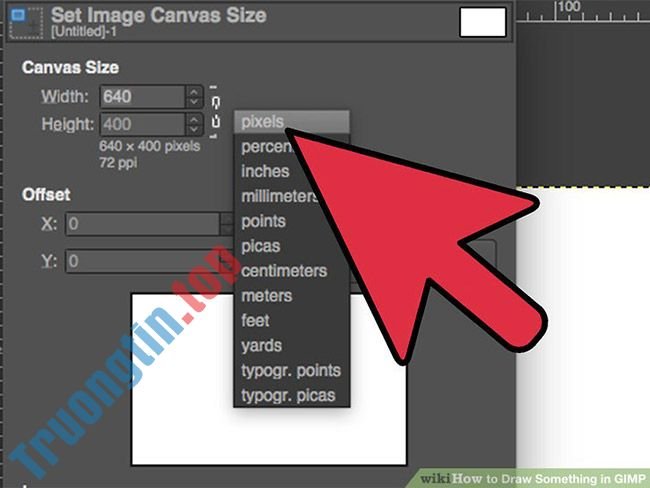The width and height of the screenshot is (650, 488).
Task: Click the white image thumbnail in header
Action: pos(482,22)
